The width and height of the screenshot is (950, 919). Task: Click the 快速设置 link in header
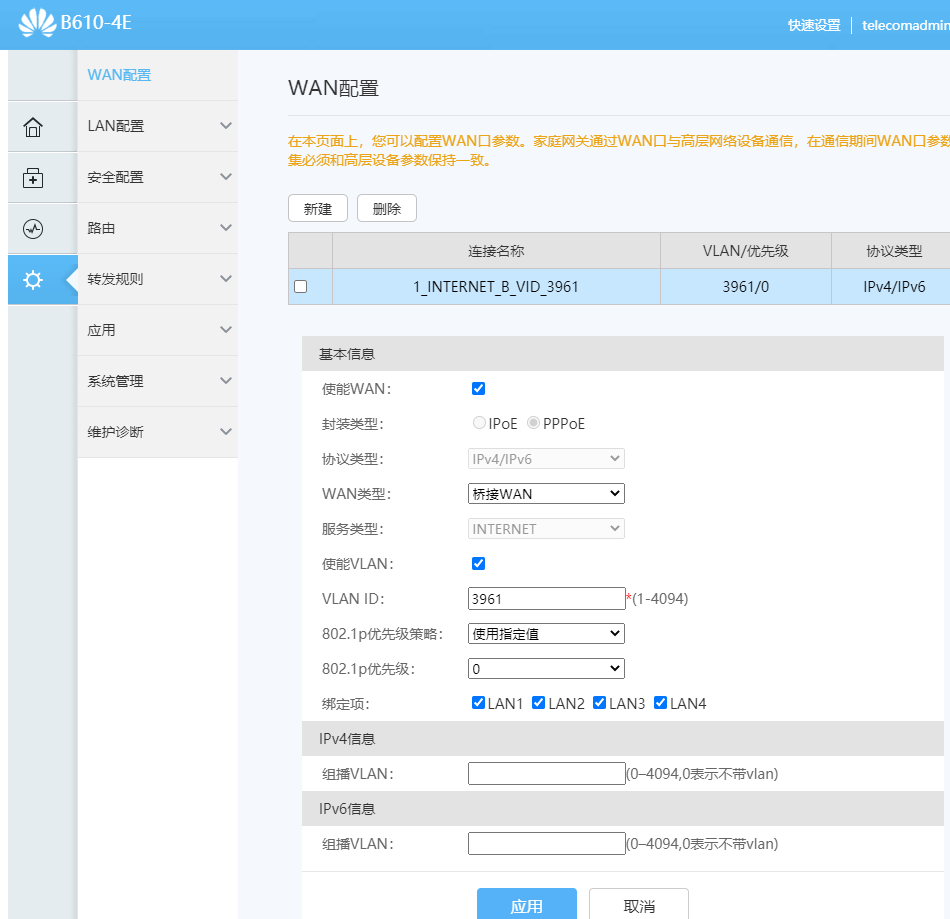coord(813,25)
